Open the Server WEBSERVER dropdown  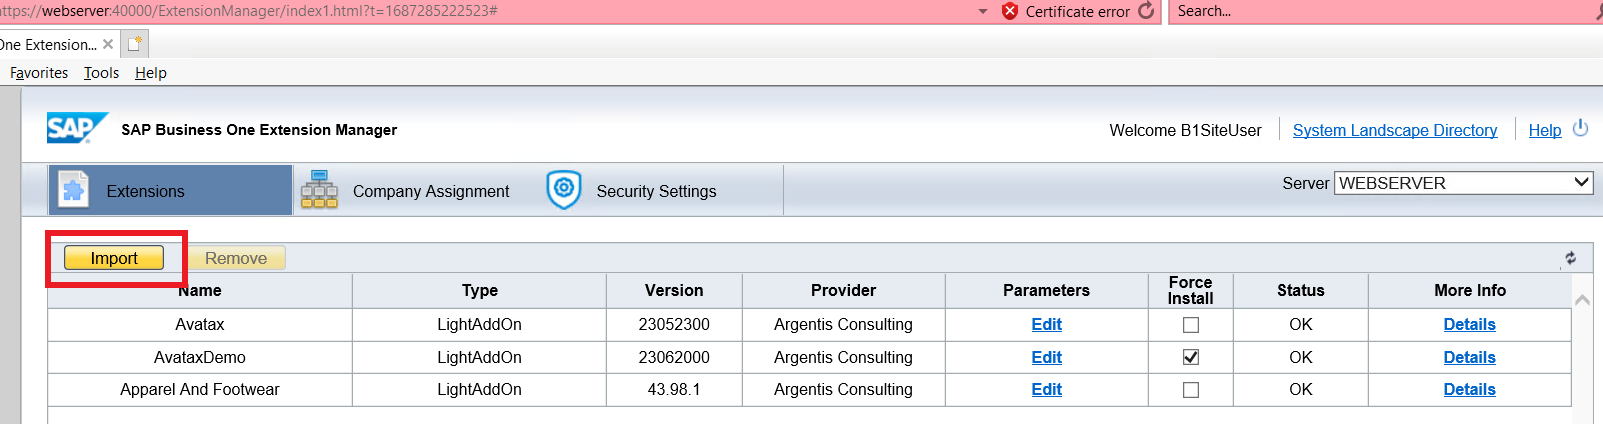1463,183
